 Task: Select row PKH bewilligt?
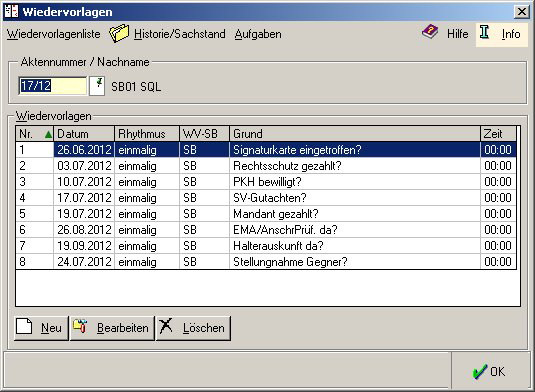(x=266, y=182)
